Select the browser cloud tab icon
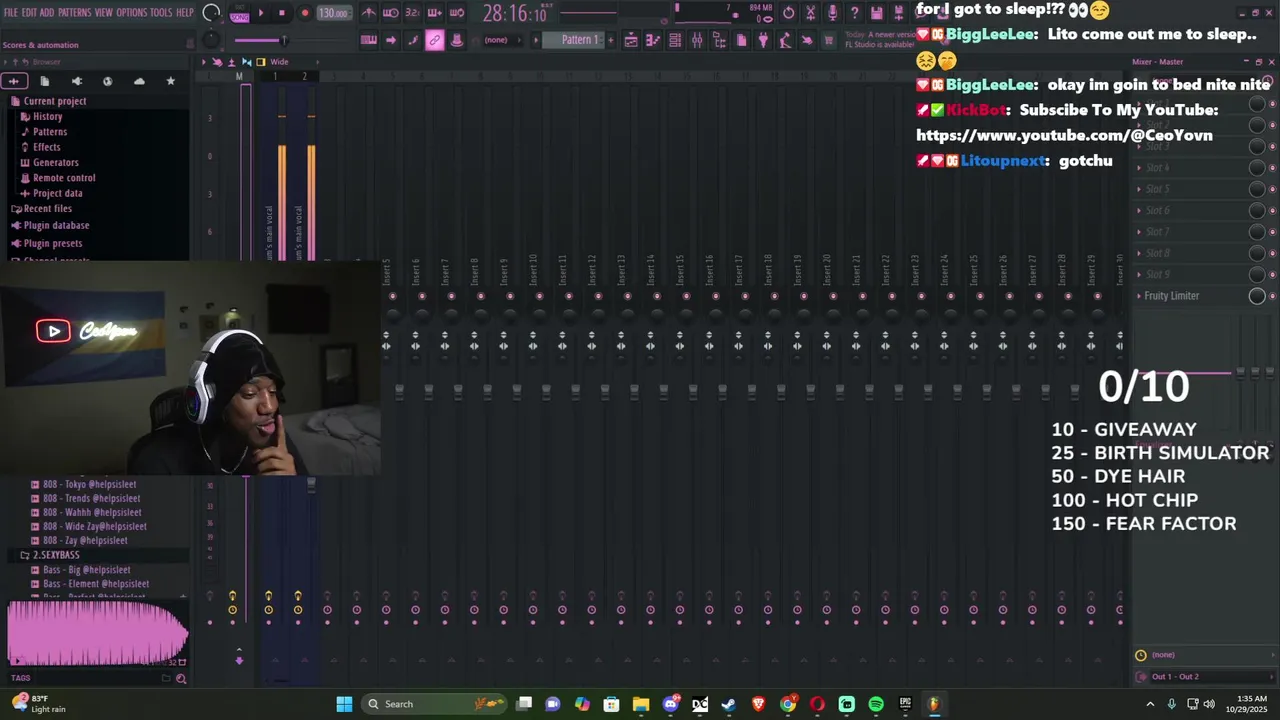 click(139, 81)
